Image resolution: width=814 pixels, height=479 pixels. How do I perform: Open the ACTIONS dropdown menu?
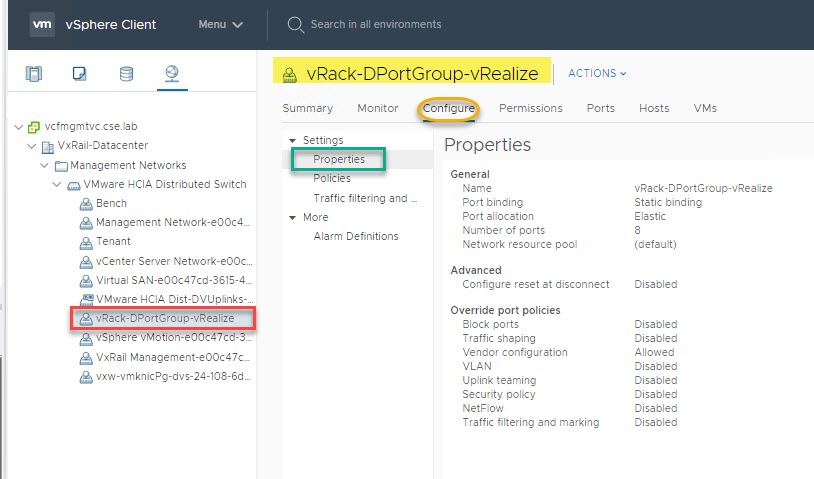pos(597,73)
